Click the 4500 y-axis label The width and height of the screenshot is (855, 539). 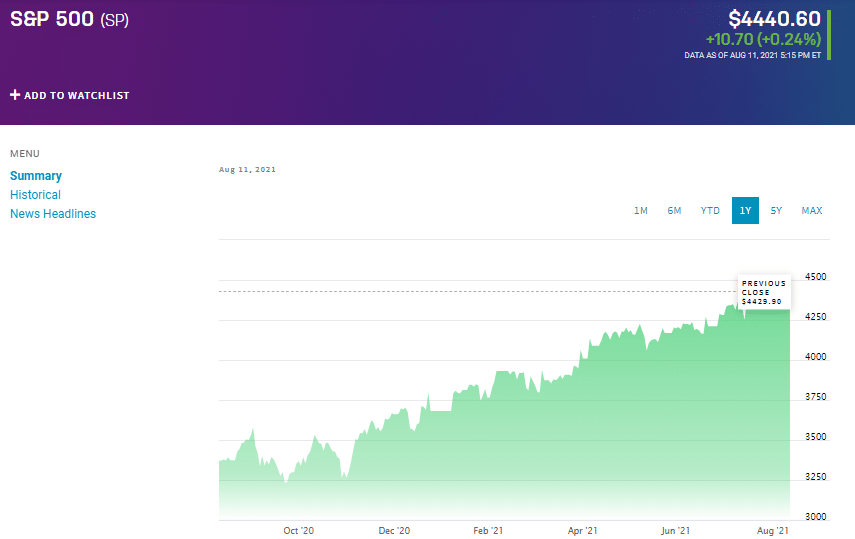[816, 277]
